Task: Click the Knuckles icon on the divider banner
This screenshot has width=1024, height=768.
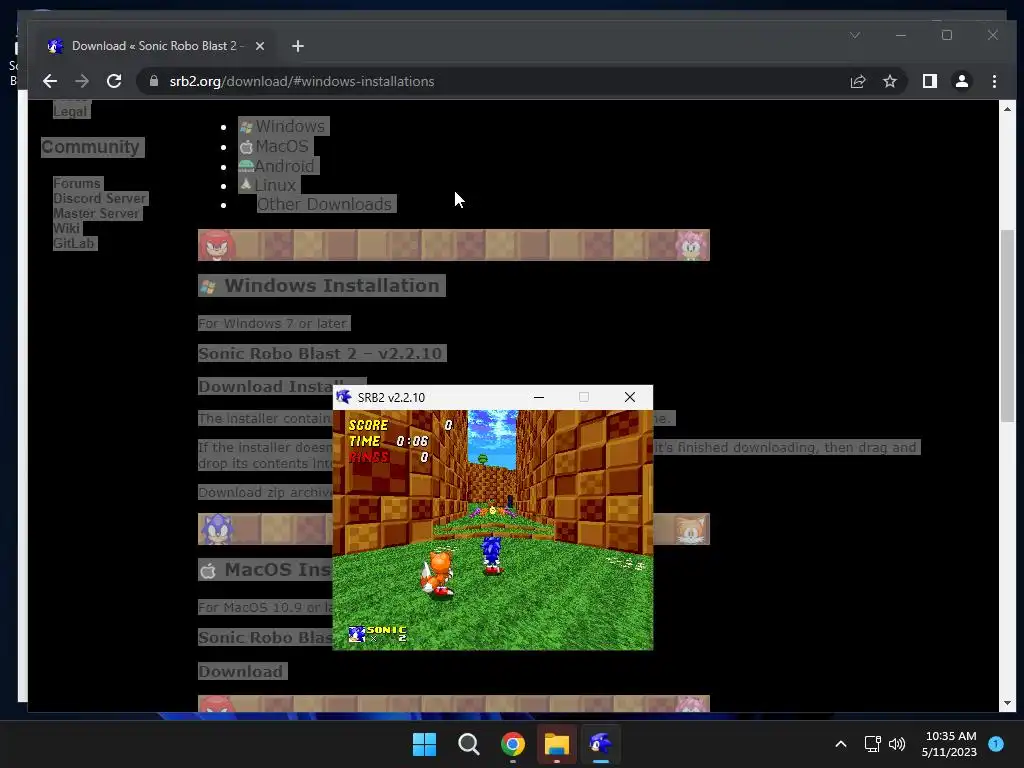Action: [217, 245]
